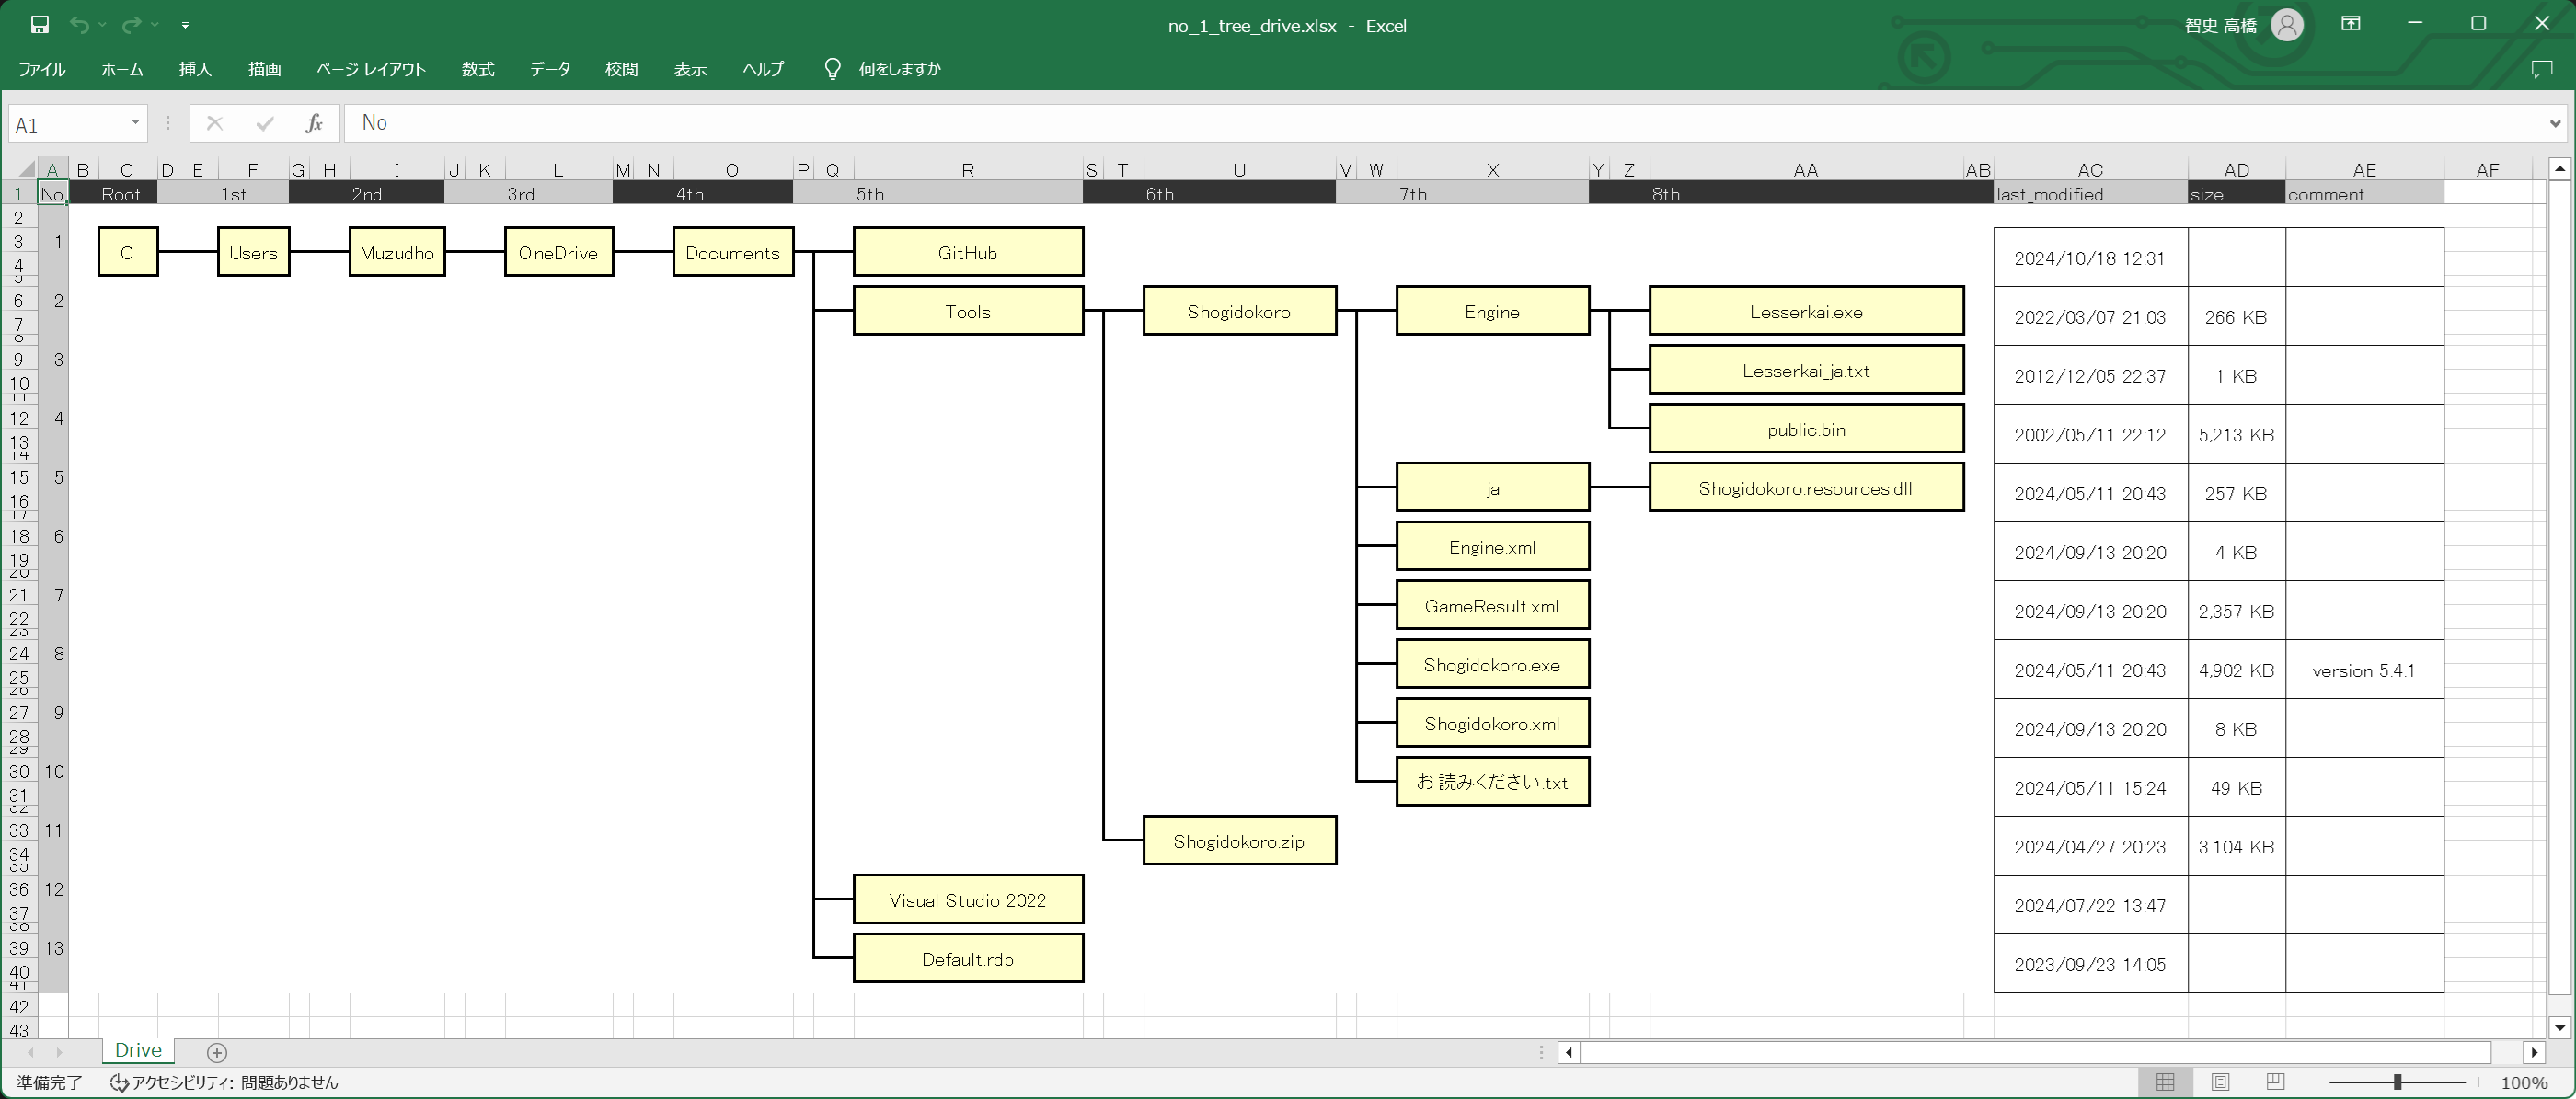
Task: Click the Shogidokoro folder box
Action: (x=1239, y=311)
